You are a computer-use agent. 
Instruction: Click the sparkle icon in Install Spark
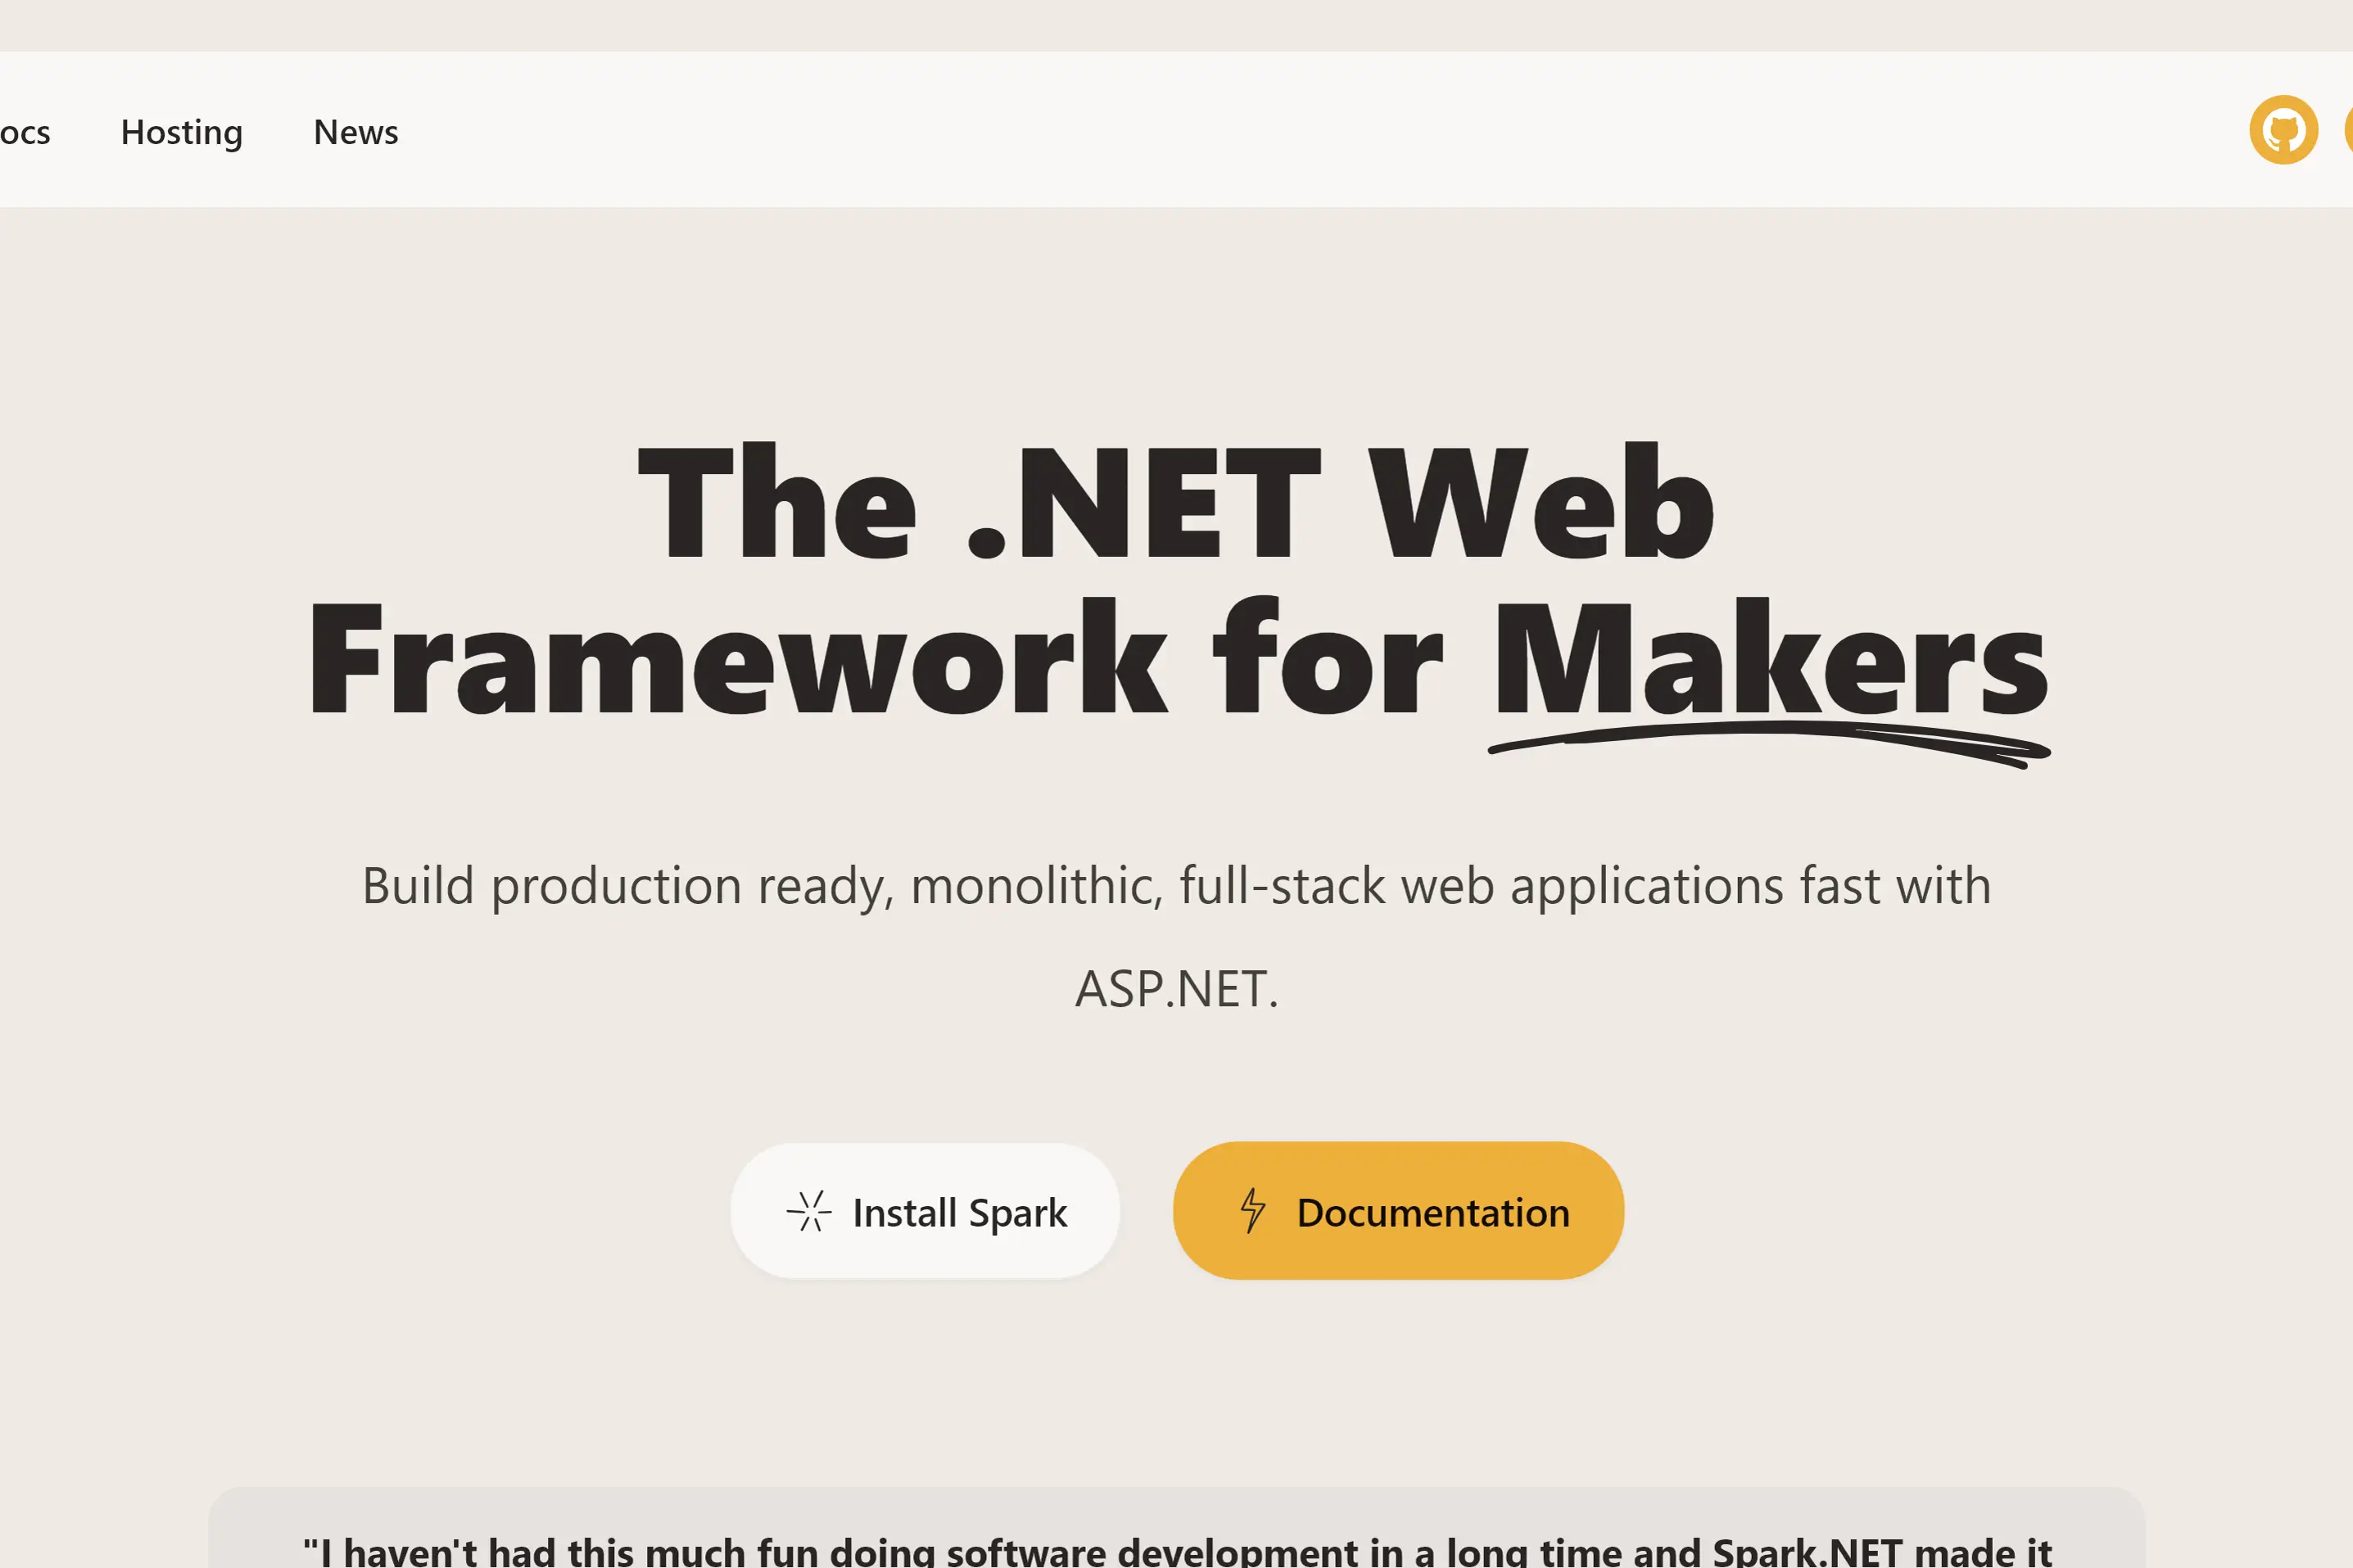pos(808,1211)
